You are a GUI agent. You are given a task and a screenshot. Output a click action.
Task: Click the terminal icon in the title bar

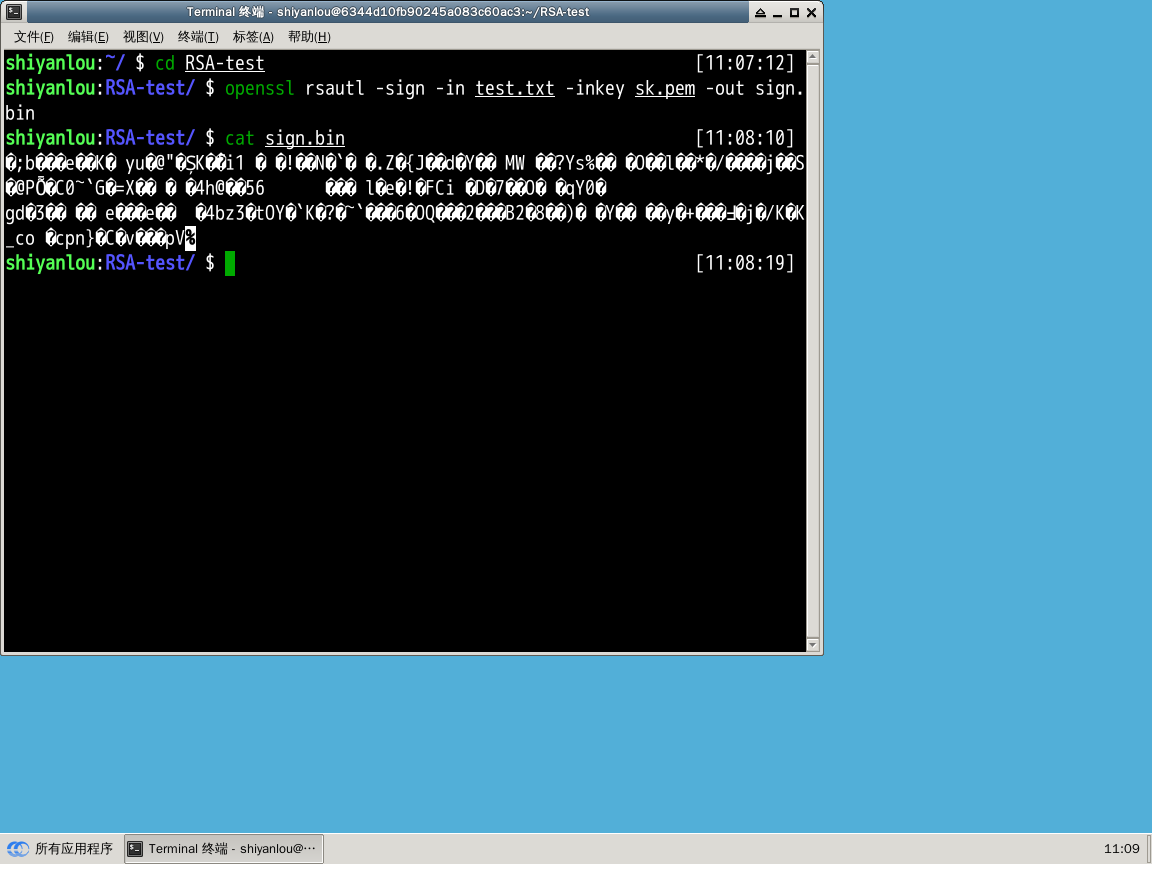click(14, 12)
